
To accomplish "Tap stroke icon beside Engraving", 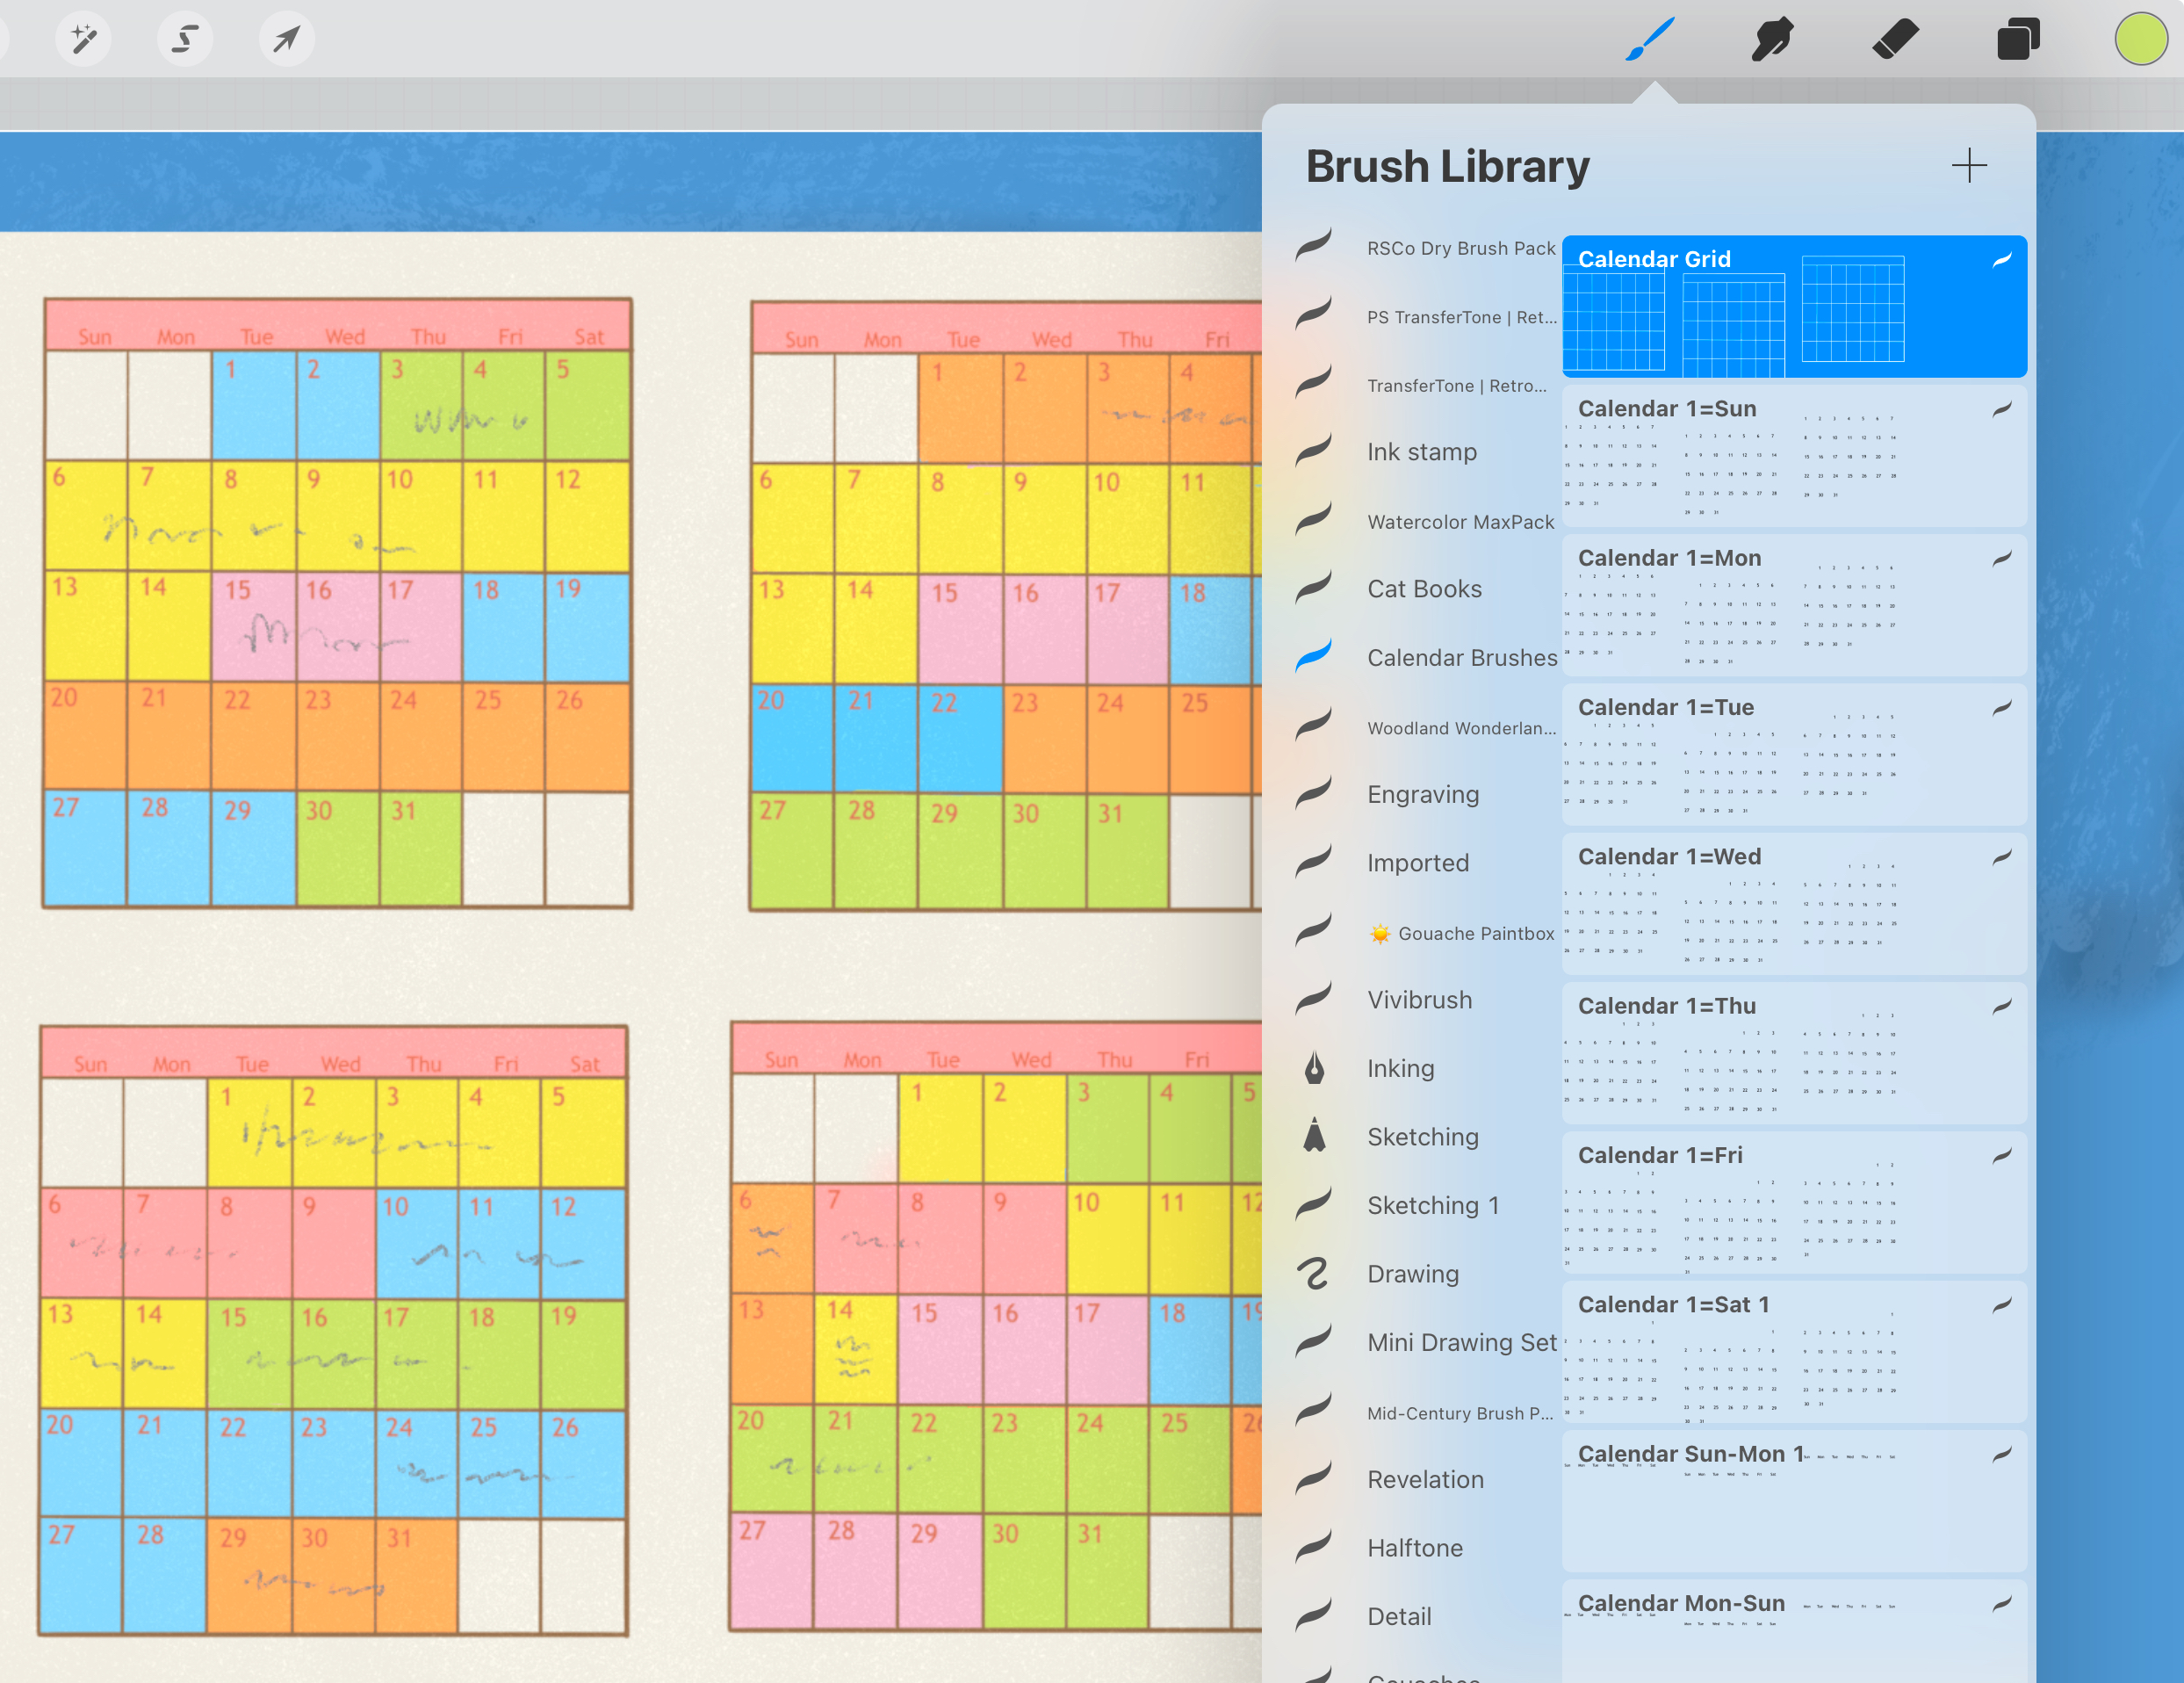I will point(1313,793).
